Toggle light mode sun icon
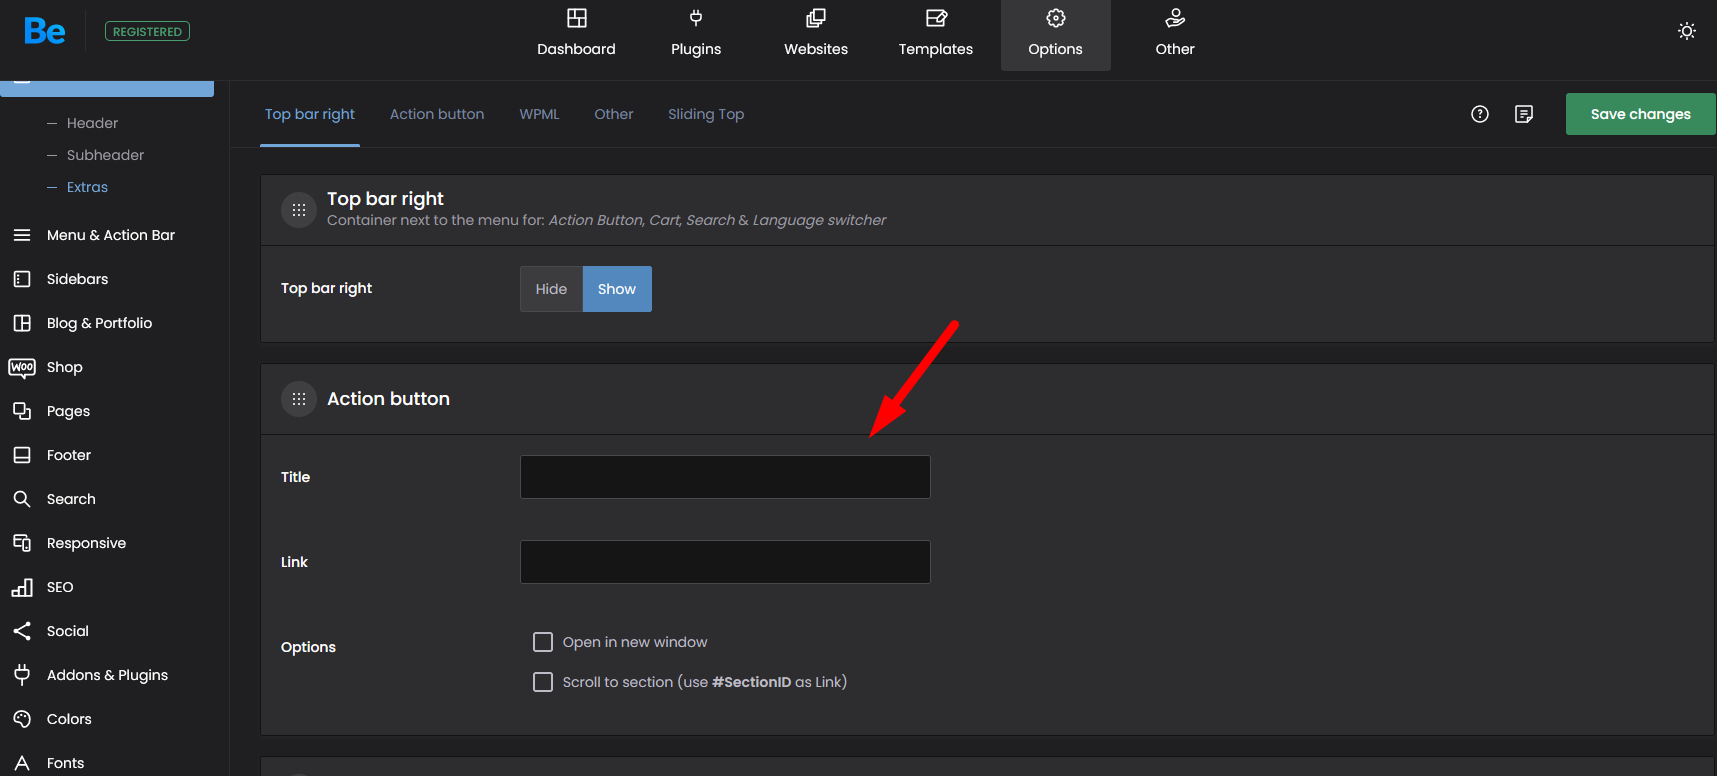 click(1687, 31)
